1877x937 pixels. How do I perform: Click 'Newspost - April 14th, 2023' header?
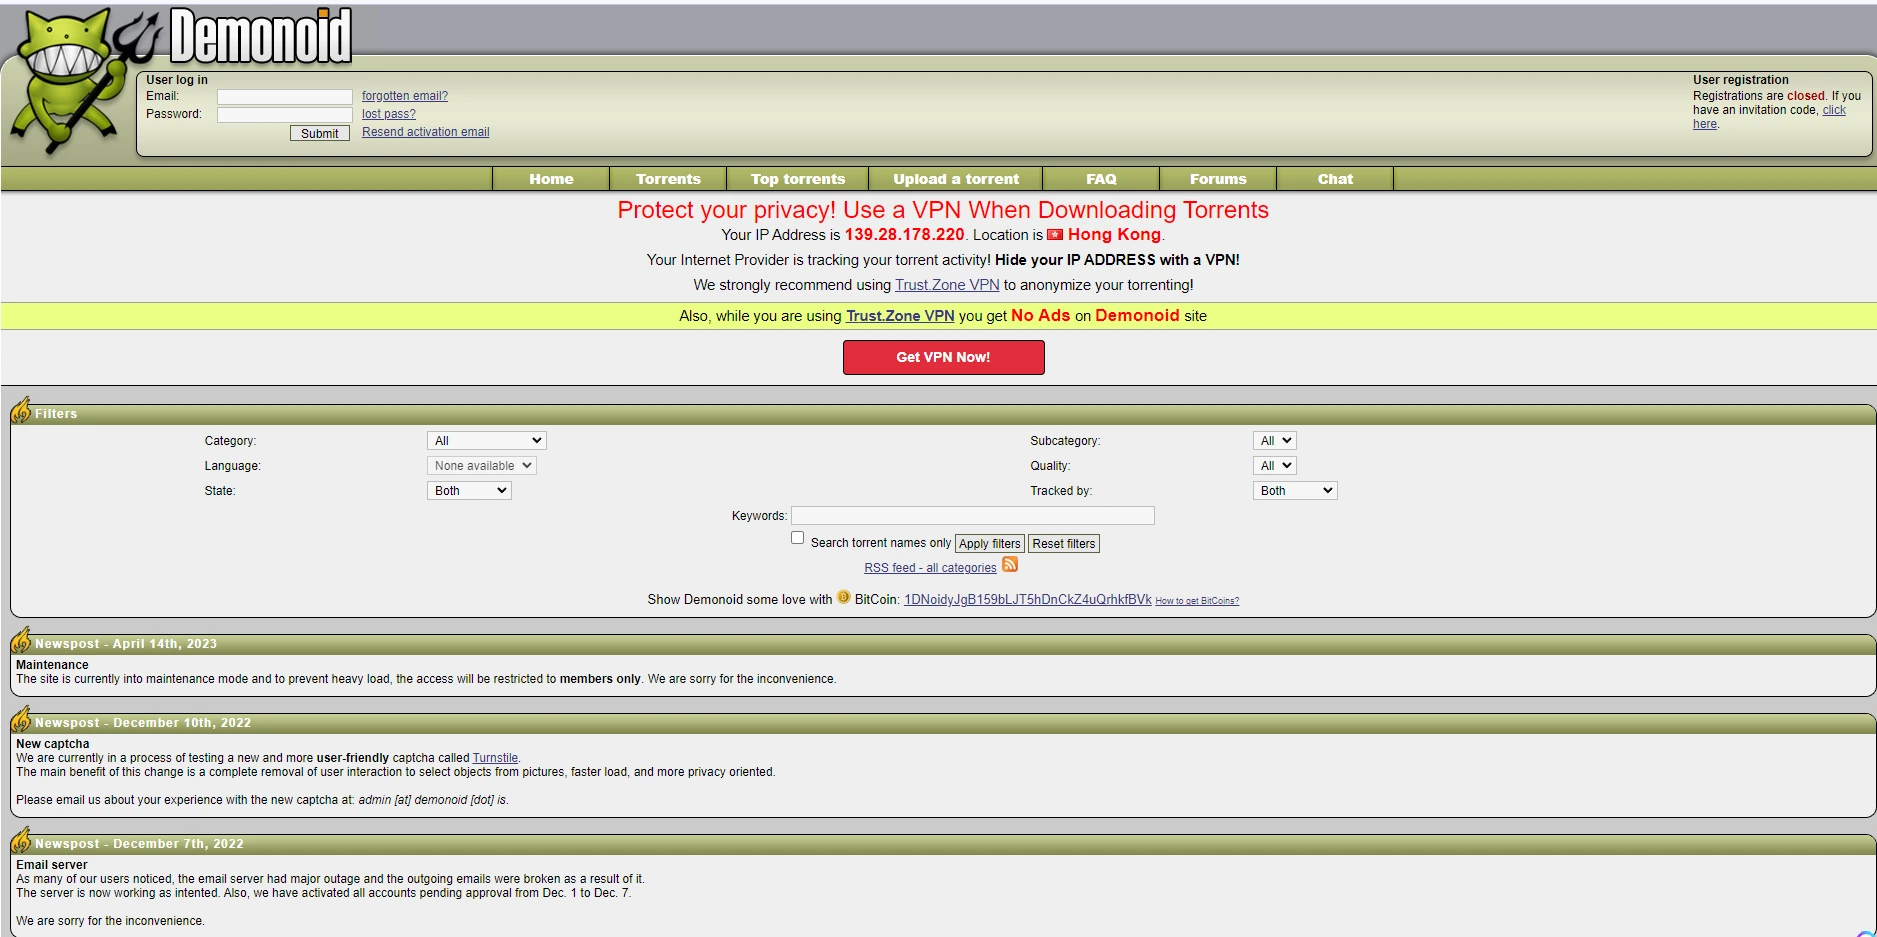coord(126,644)
